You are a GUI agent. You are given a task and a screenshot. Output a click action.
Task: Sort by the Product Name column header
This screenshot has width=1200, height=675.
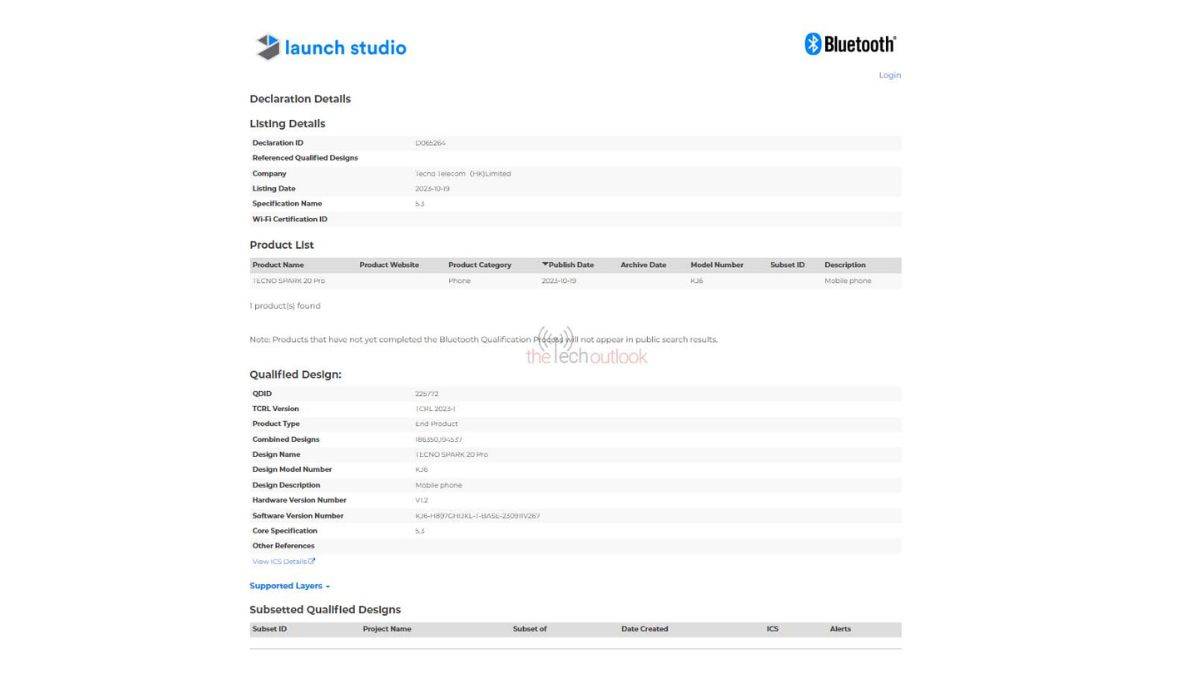point(278,265)
